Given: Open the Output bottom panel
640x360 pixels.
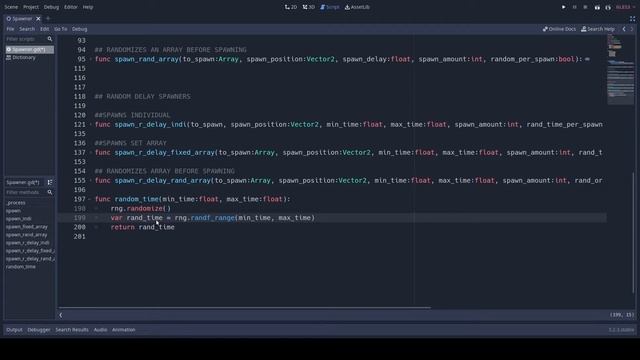Looking at the screenshot, I should click(x=14, y=330).
